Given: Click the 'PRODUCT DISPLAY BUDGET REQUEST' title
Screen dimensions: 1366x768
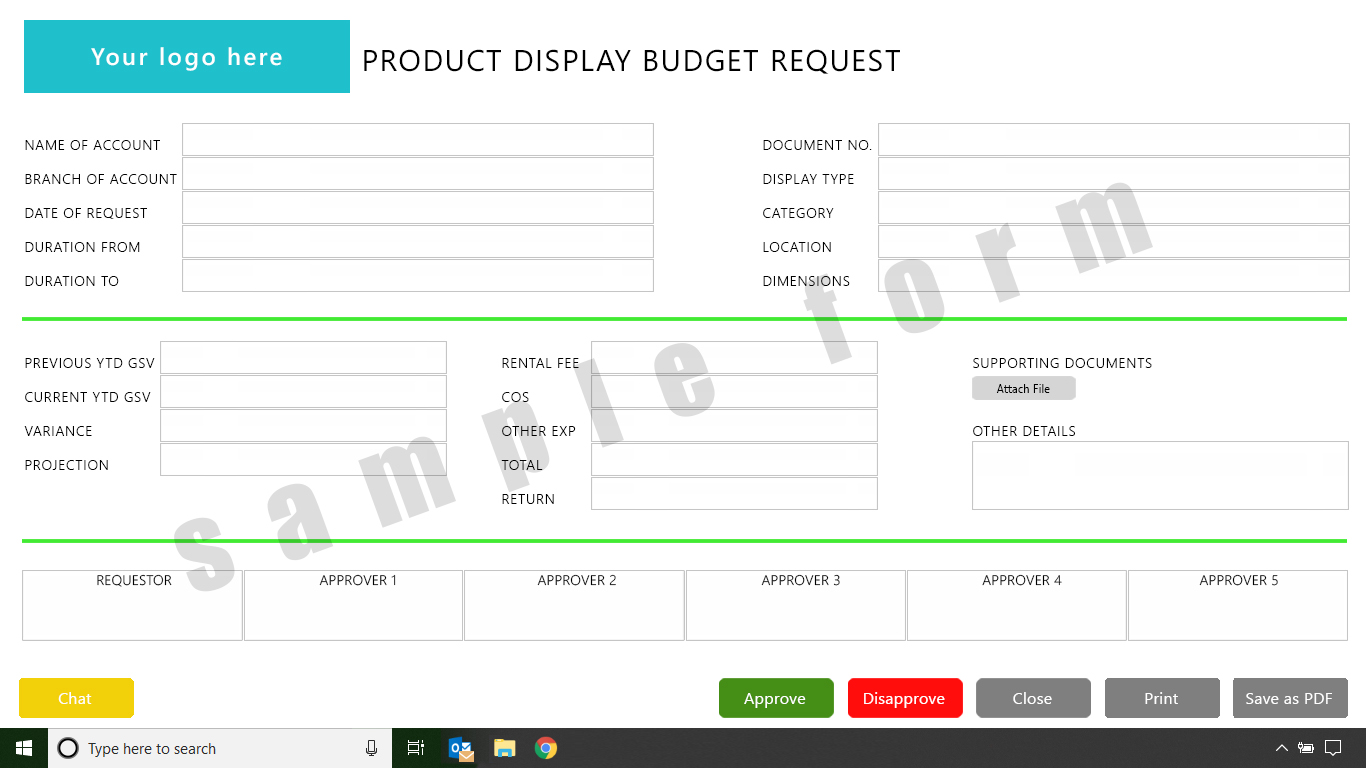Looking at the screenshot, I should click(631, 61).
